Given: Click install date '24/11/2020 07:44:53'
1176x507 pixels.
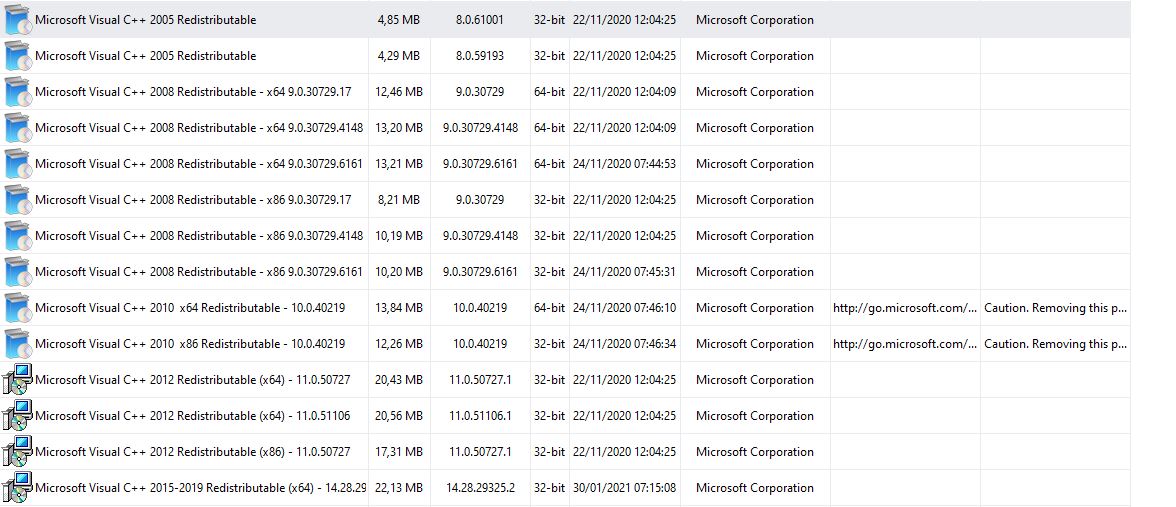Looking at the screenshot, I should coord(624,164).
